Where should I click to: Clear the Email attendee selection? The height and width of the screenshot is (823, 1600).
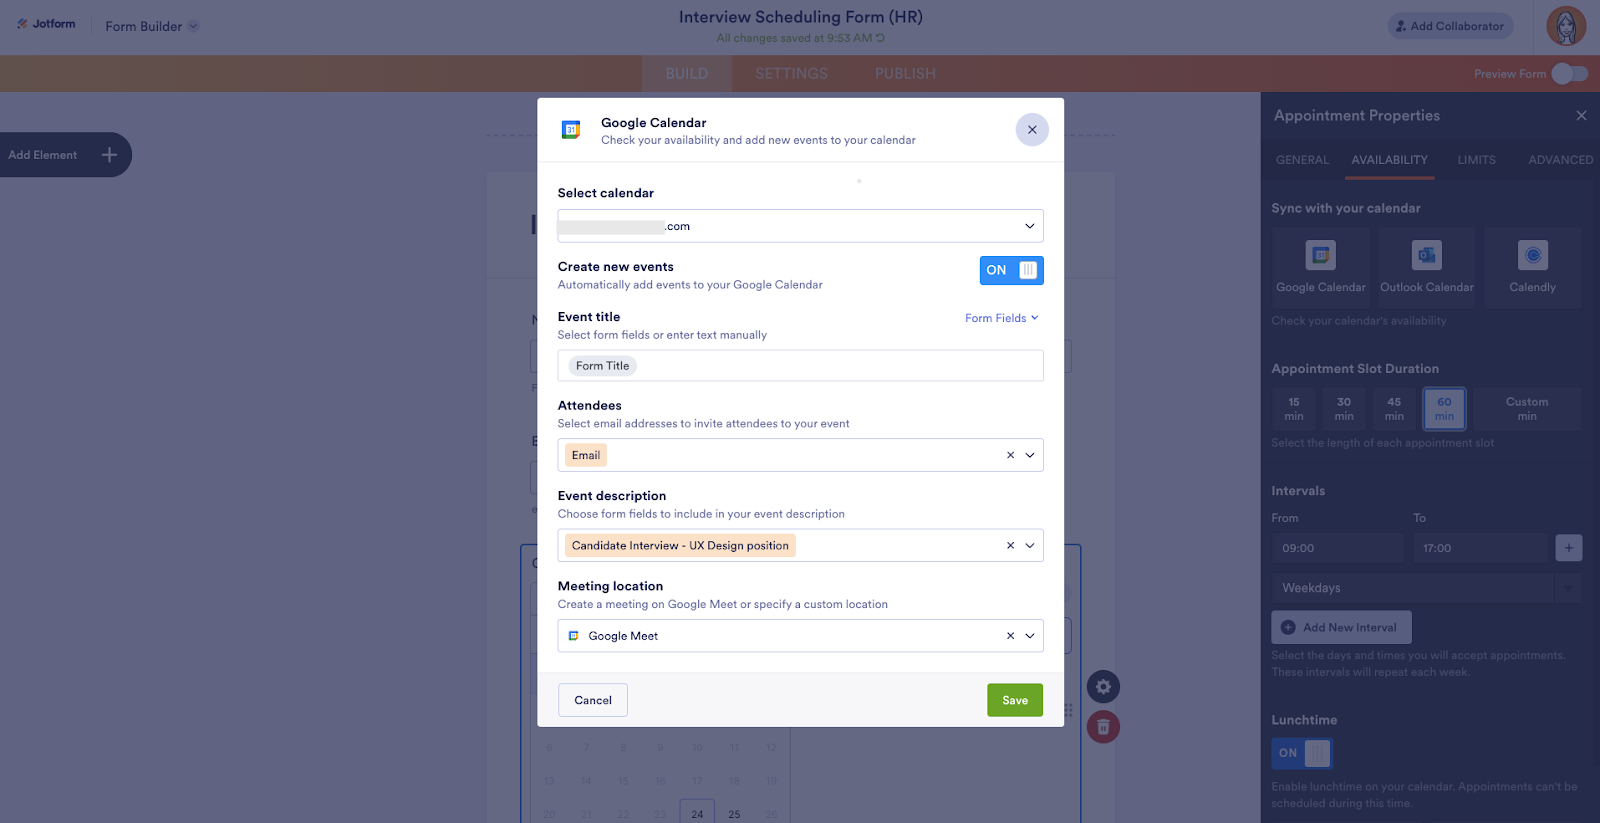(x=1010, y=456)
